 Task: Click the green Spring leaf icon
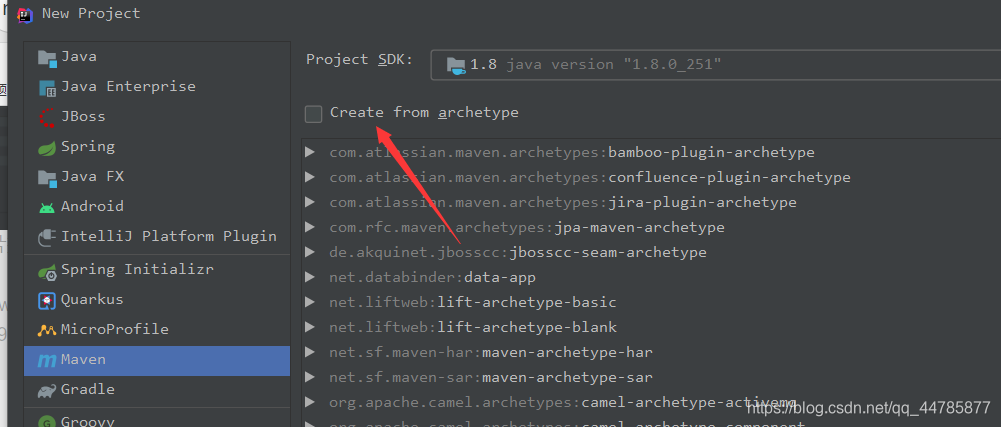coord(47,147)
